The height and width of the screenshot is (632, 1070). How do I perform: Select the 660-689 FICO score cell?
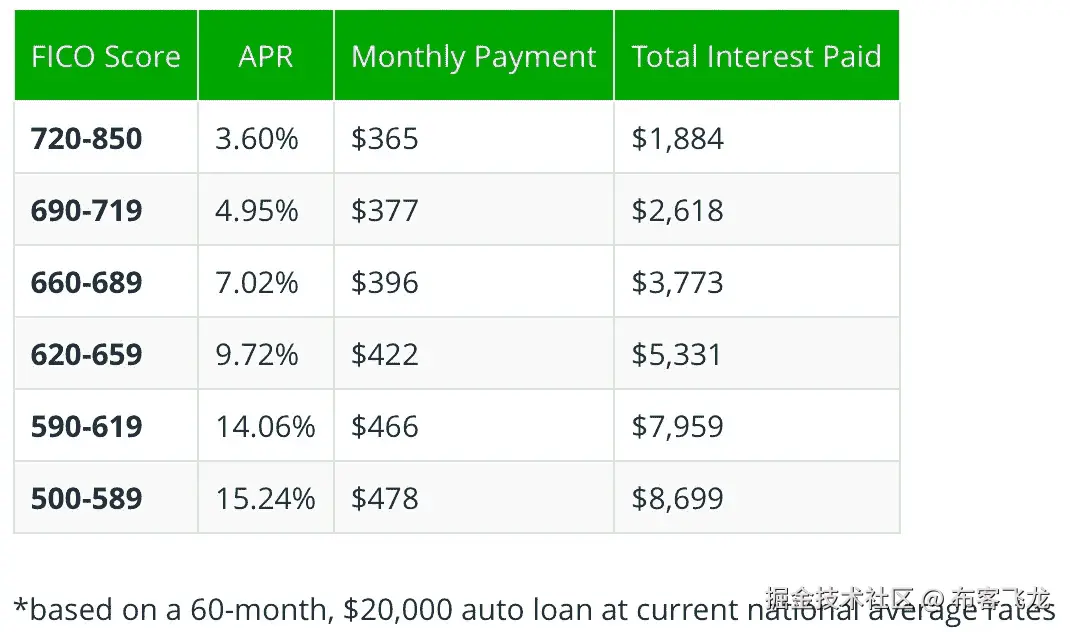(x=87, y=283)
